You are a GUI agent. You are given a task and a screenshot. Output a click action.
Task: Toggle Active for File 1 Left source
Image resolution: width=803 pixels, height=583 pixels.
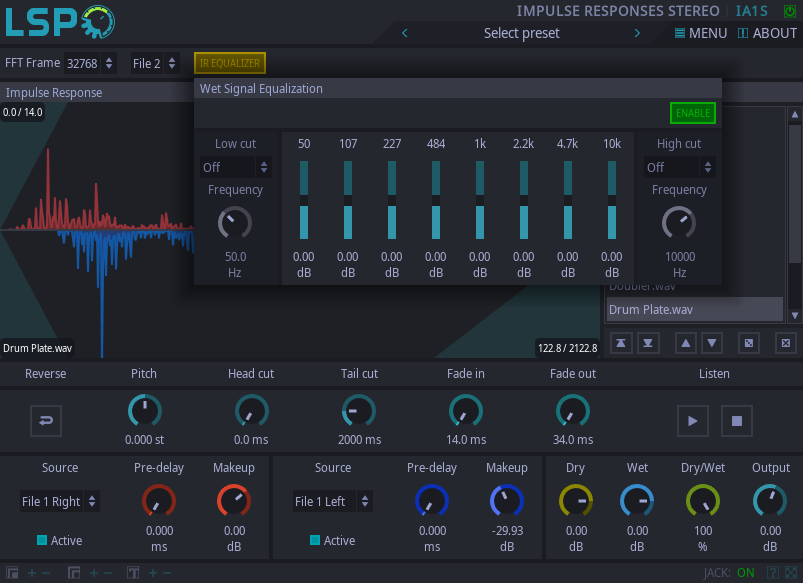(315, 540)
